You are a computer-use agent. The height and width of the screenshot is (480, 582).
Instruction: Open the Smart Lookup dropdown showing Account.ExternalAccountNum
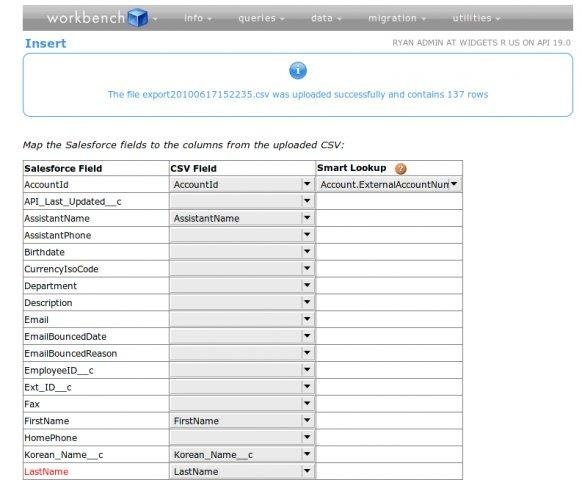389,185
